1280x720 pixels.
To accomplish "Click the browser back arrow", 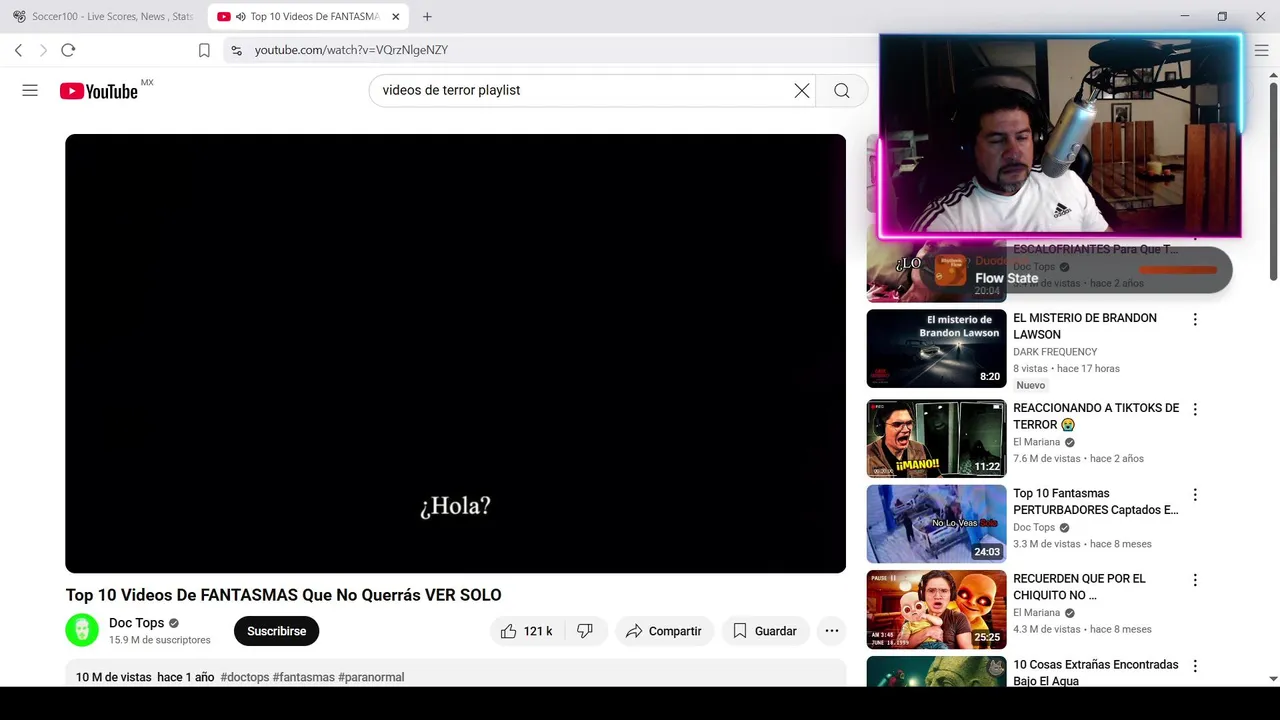I will pyautogui.click(x=18, y=50).
